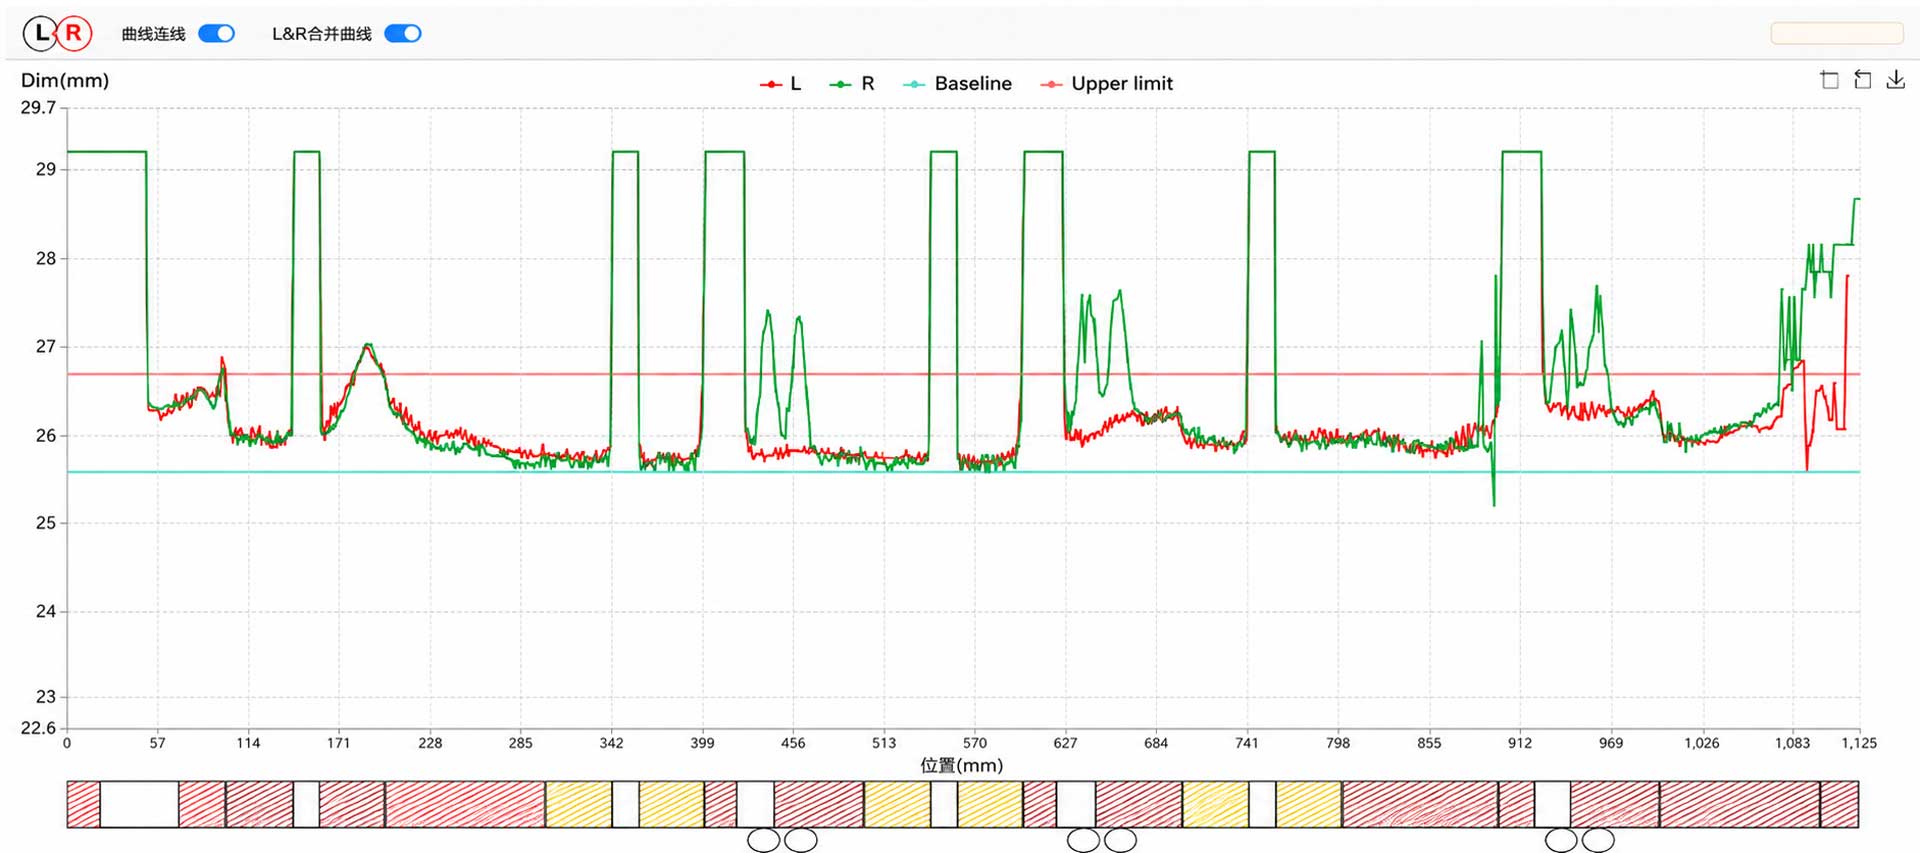Click the x-axis tick label 741
1920x853 pixels.
(x=1247, y=743)
